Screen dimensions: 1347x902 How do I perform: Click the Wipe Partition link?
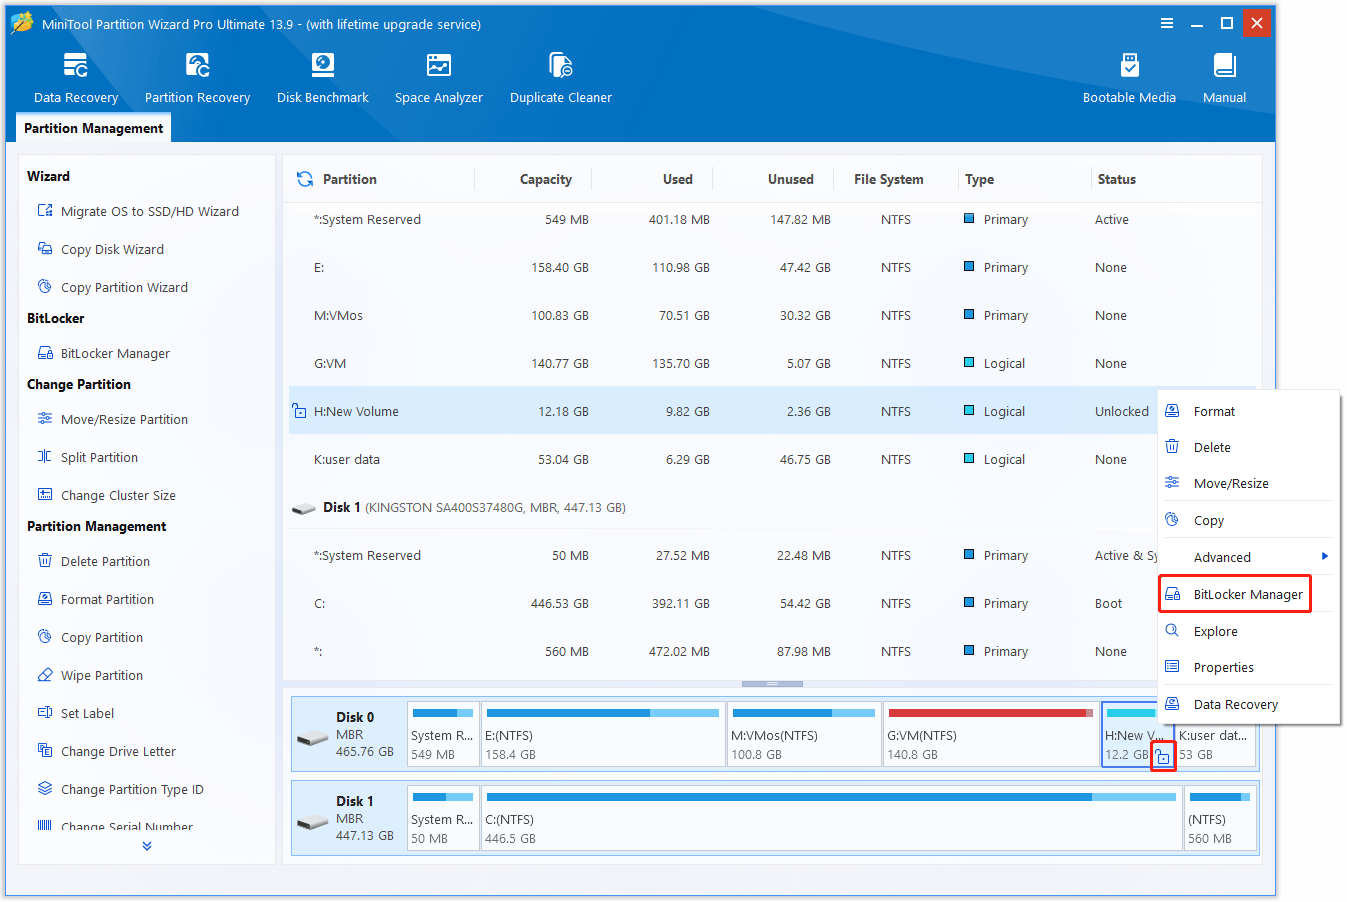102,675
